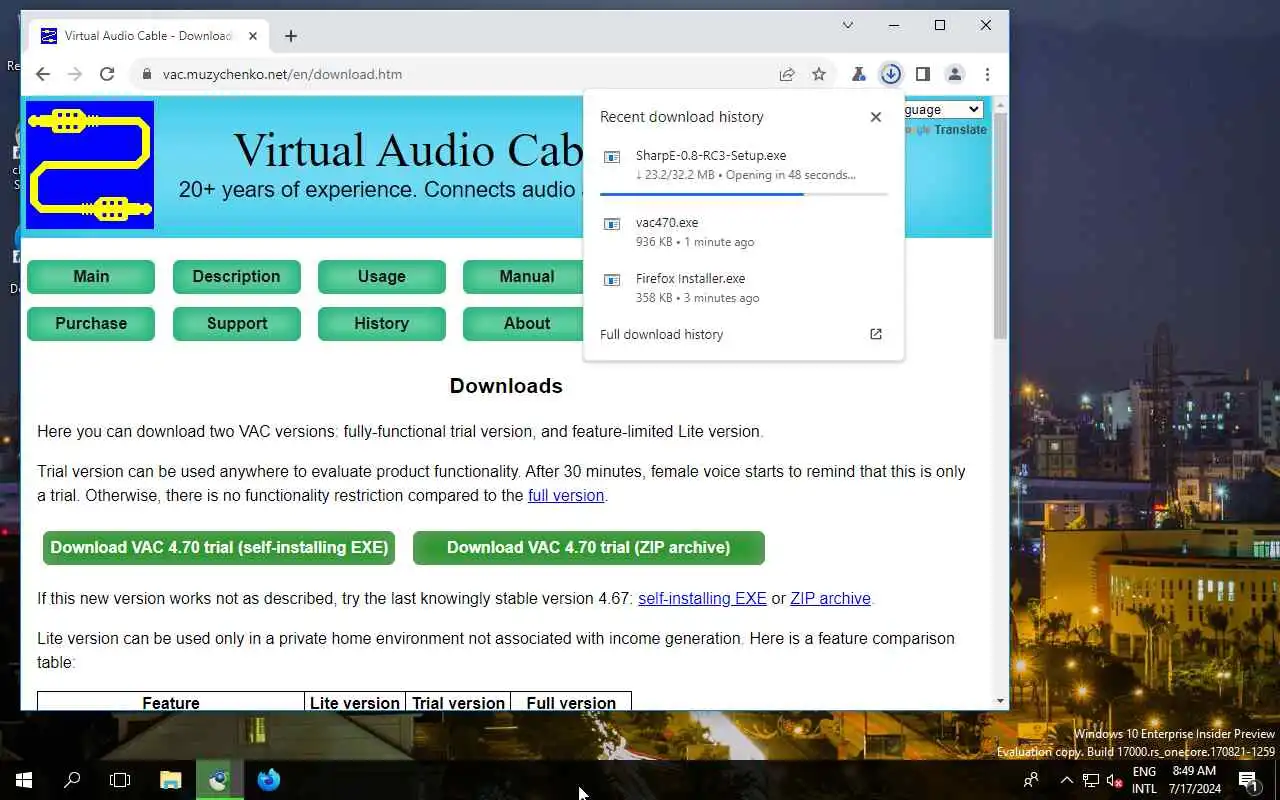Open vac470.exe from download list

point(744,232)
